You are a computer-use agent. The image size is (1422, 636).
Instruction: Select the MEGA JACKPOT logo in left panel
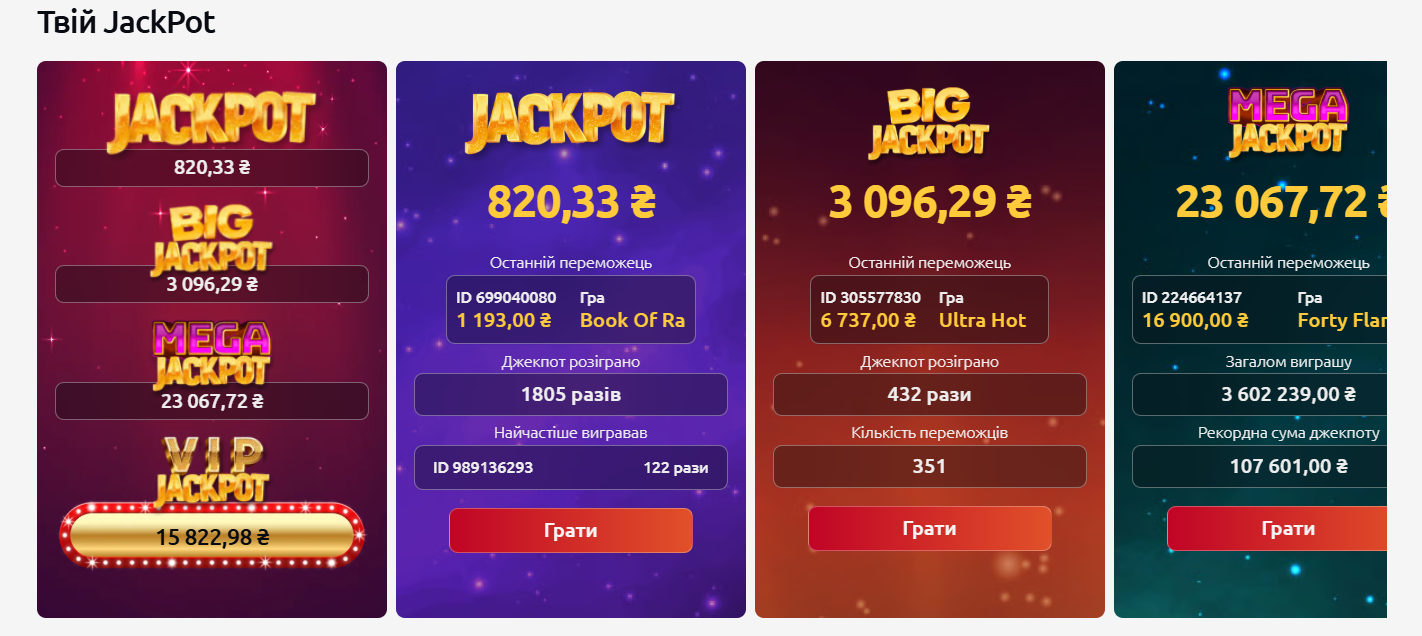211,353
